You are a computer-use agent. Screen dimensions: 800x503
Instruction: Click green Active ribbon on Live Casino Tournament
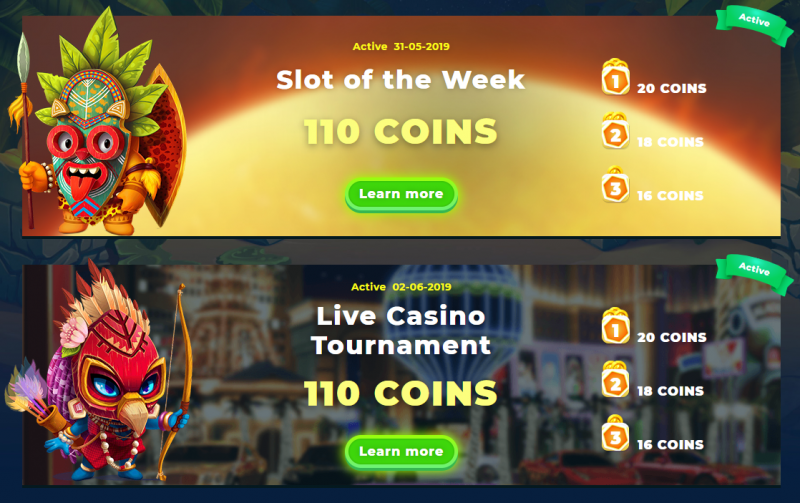755,273
